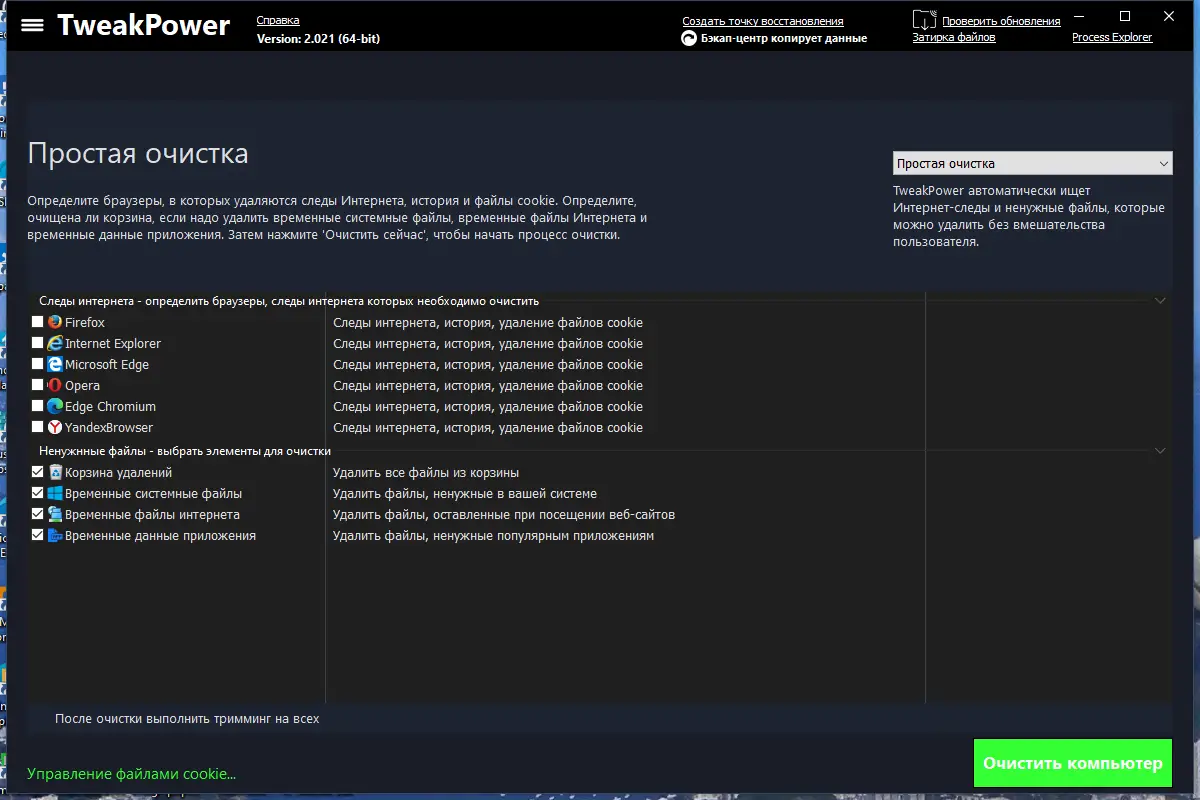Click the Version: 2.021 (64-bit) text
The width and height of the screenshot is (1200, 800).
[x=318, y=38]
